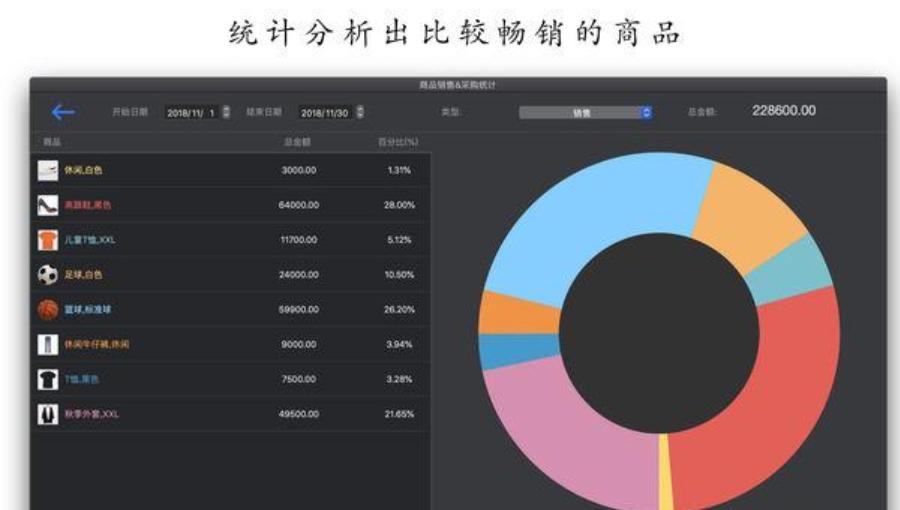Click the percentage 3.94%
This screenshot has width=900, height=510.
[399, 344]
